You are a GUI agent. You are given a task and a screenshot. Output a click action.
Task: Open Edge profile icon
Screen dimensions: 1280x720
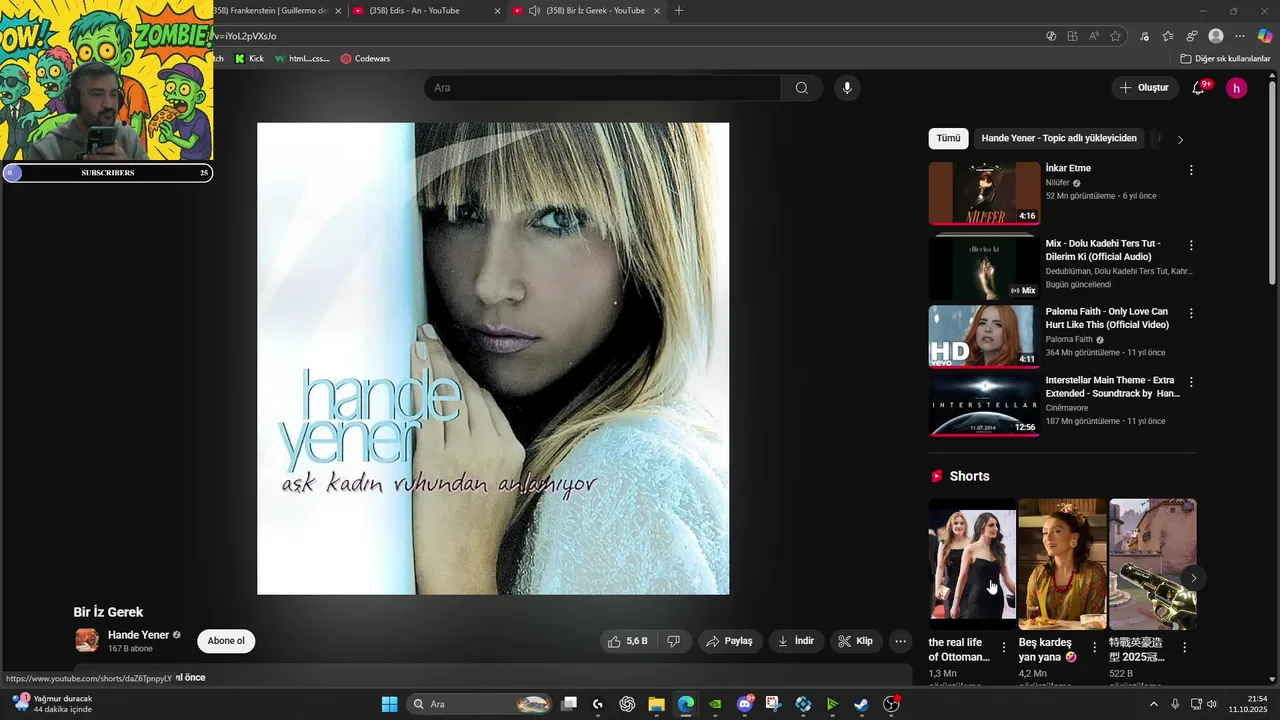[x=1216, y=36]
